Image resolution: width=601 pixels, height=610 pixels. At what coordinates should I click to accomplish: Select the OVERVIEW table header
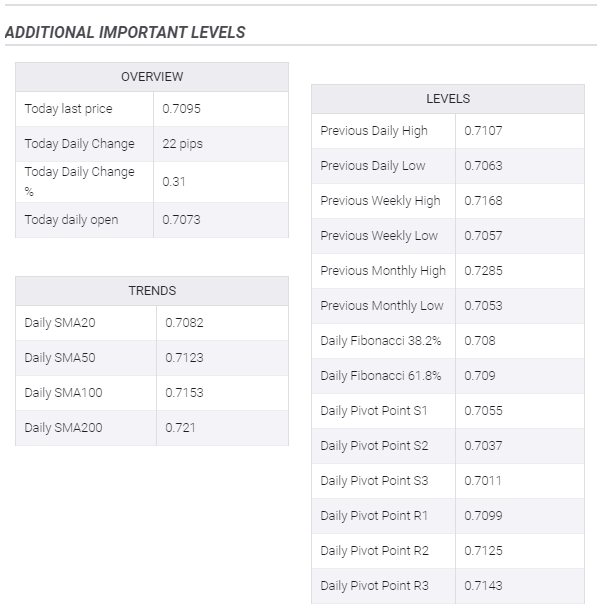[152, 77]
